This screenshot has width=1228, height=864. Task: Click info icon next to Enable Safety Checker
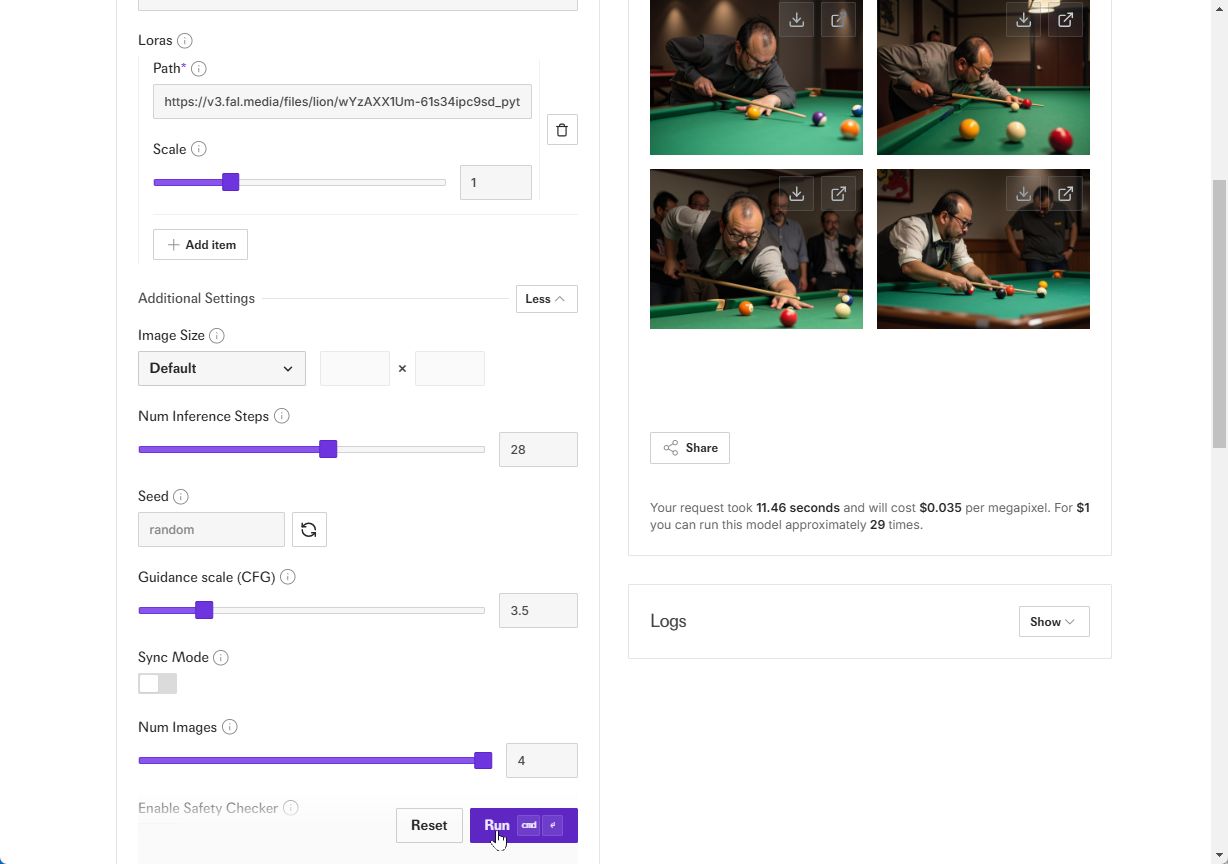[290, 808]
